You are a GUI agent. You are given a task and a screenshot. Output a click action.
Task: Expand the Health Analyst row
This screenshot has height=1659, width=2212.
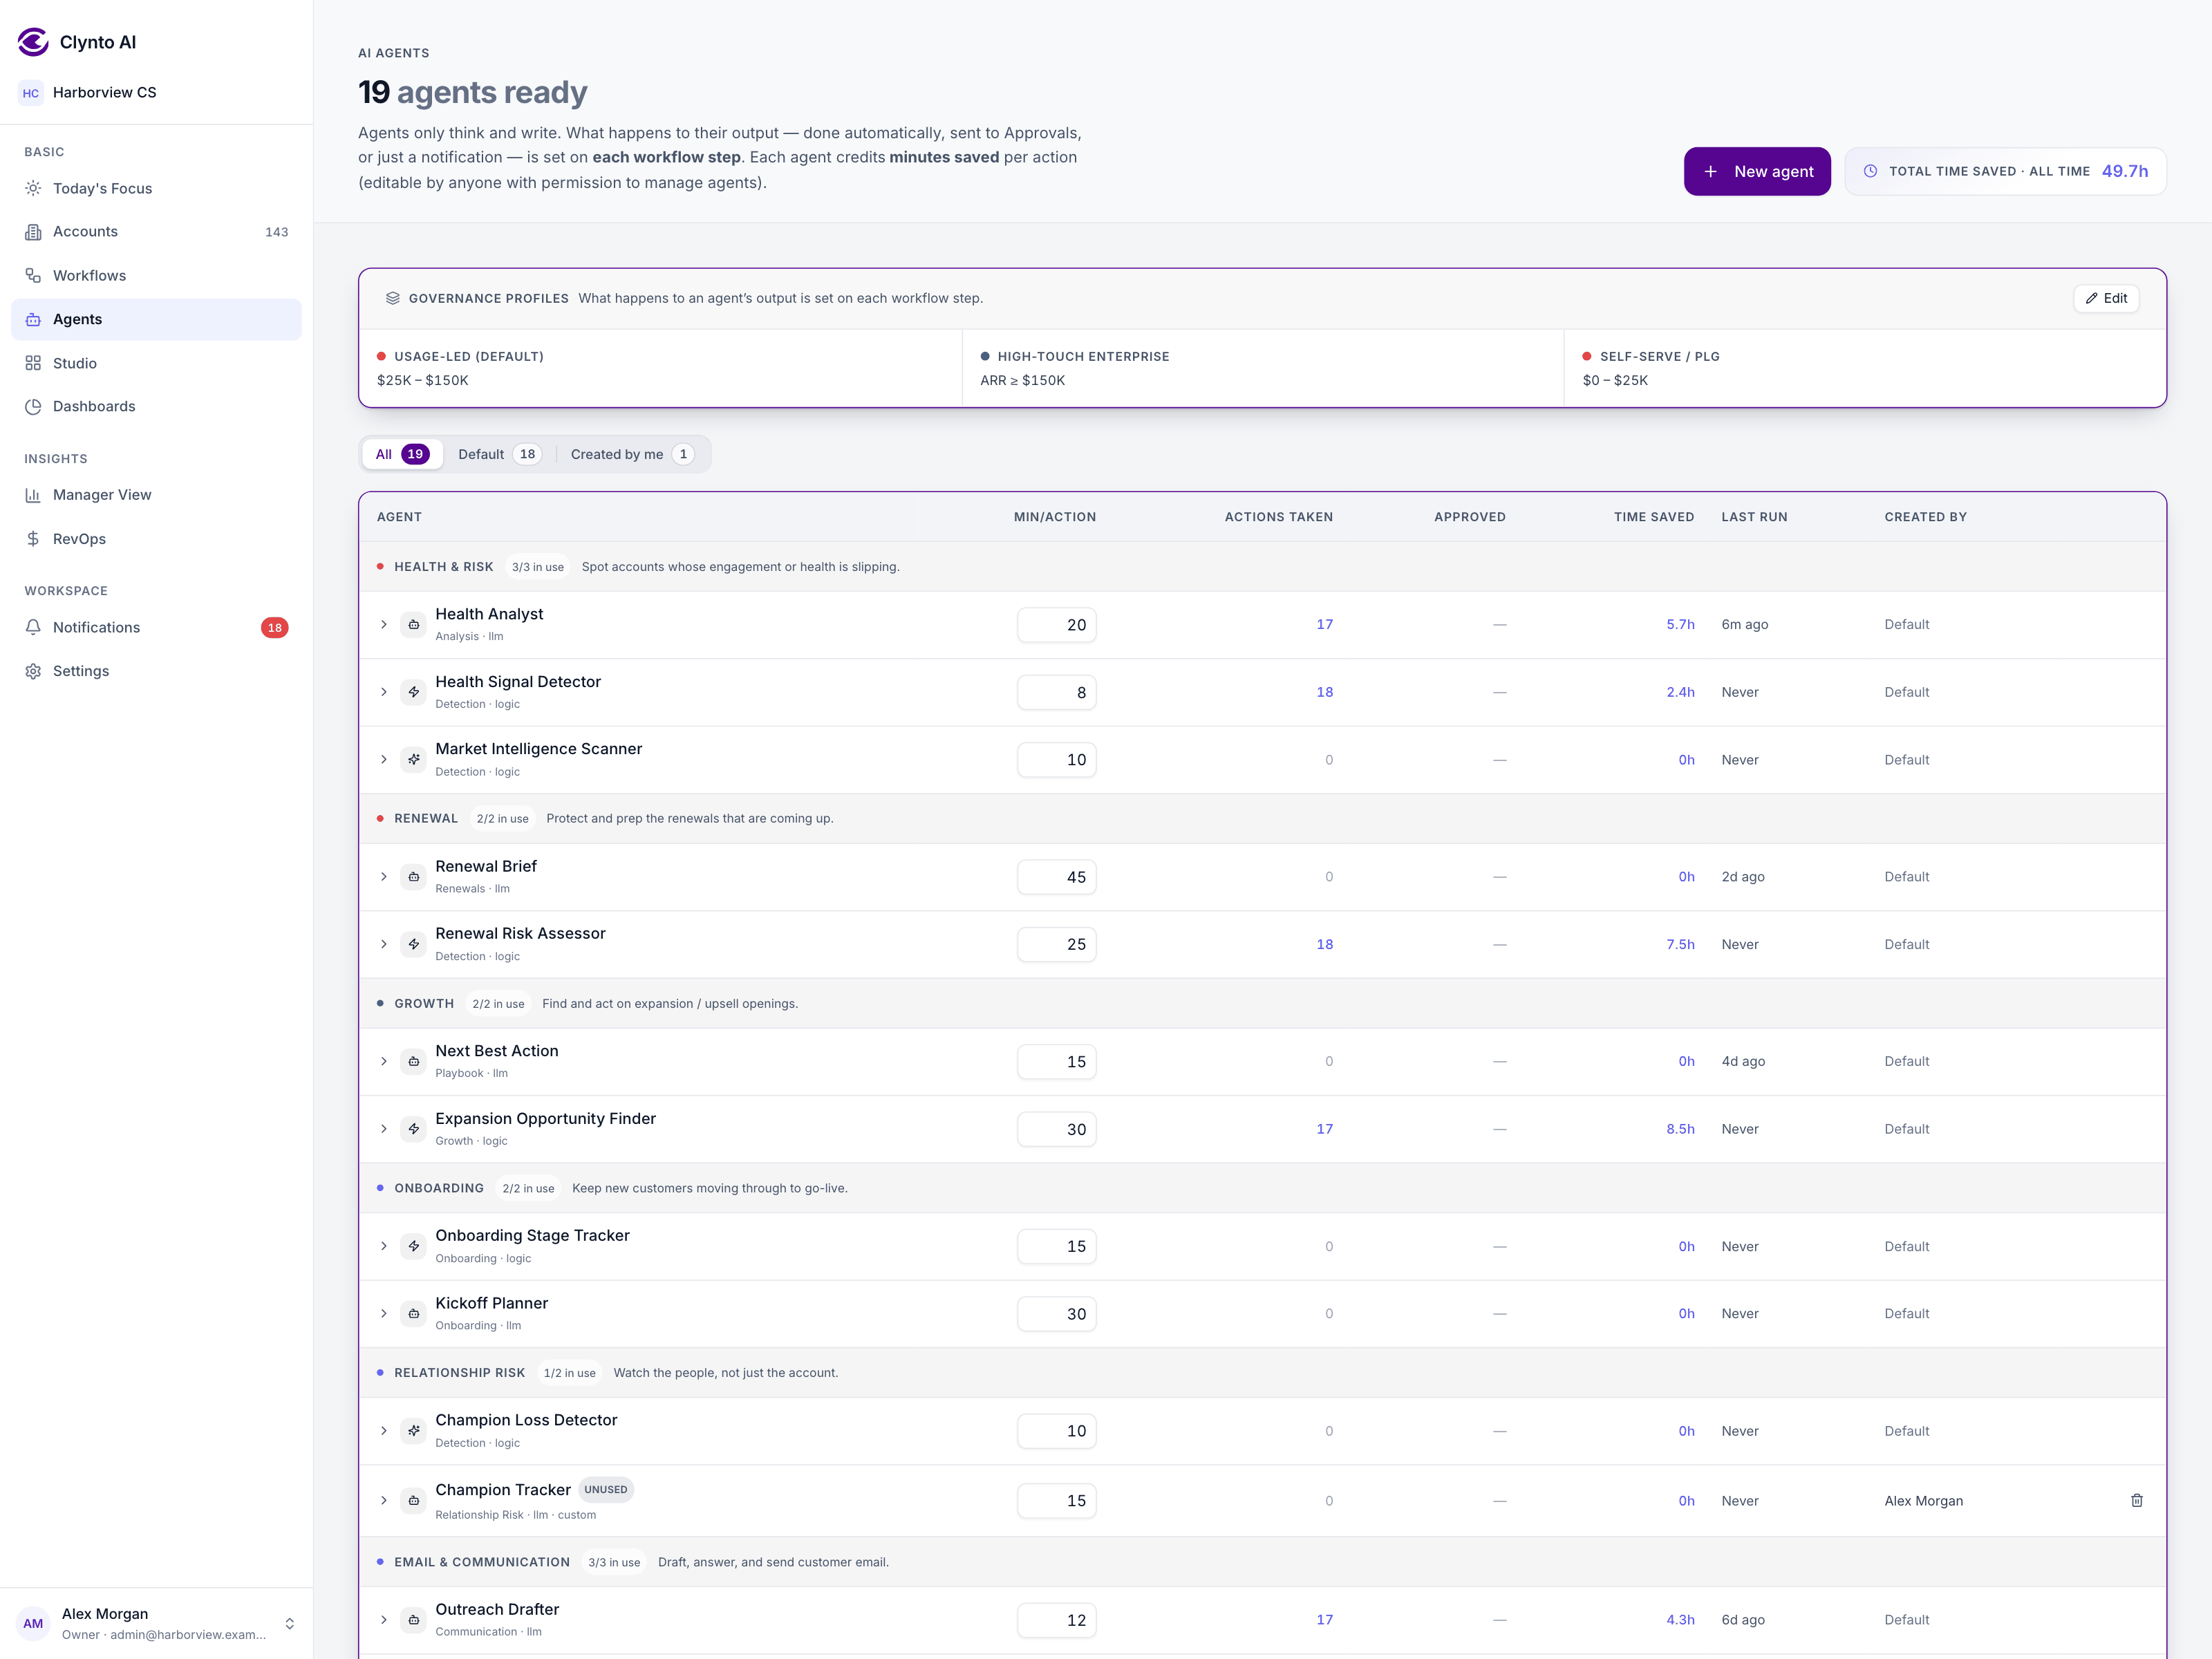(384, 625)
